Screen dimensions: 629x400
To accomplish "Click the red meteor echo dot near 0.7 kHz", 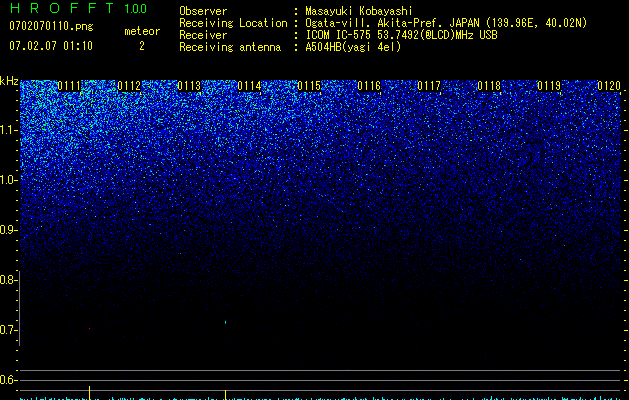I will pos(89,329).
